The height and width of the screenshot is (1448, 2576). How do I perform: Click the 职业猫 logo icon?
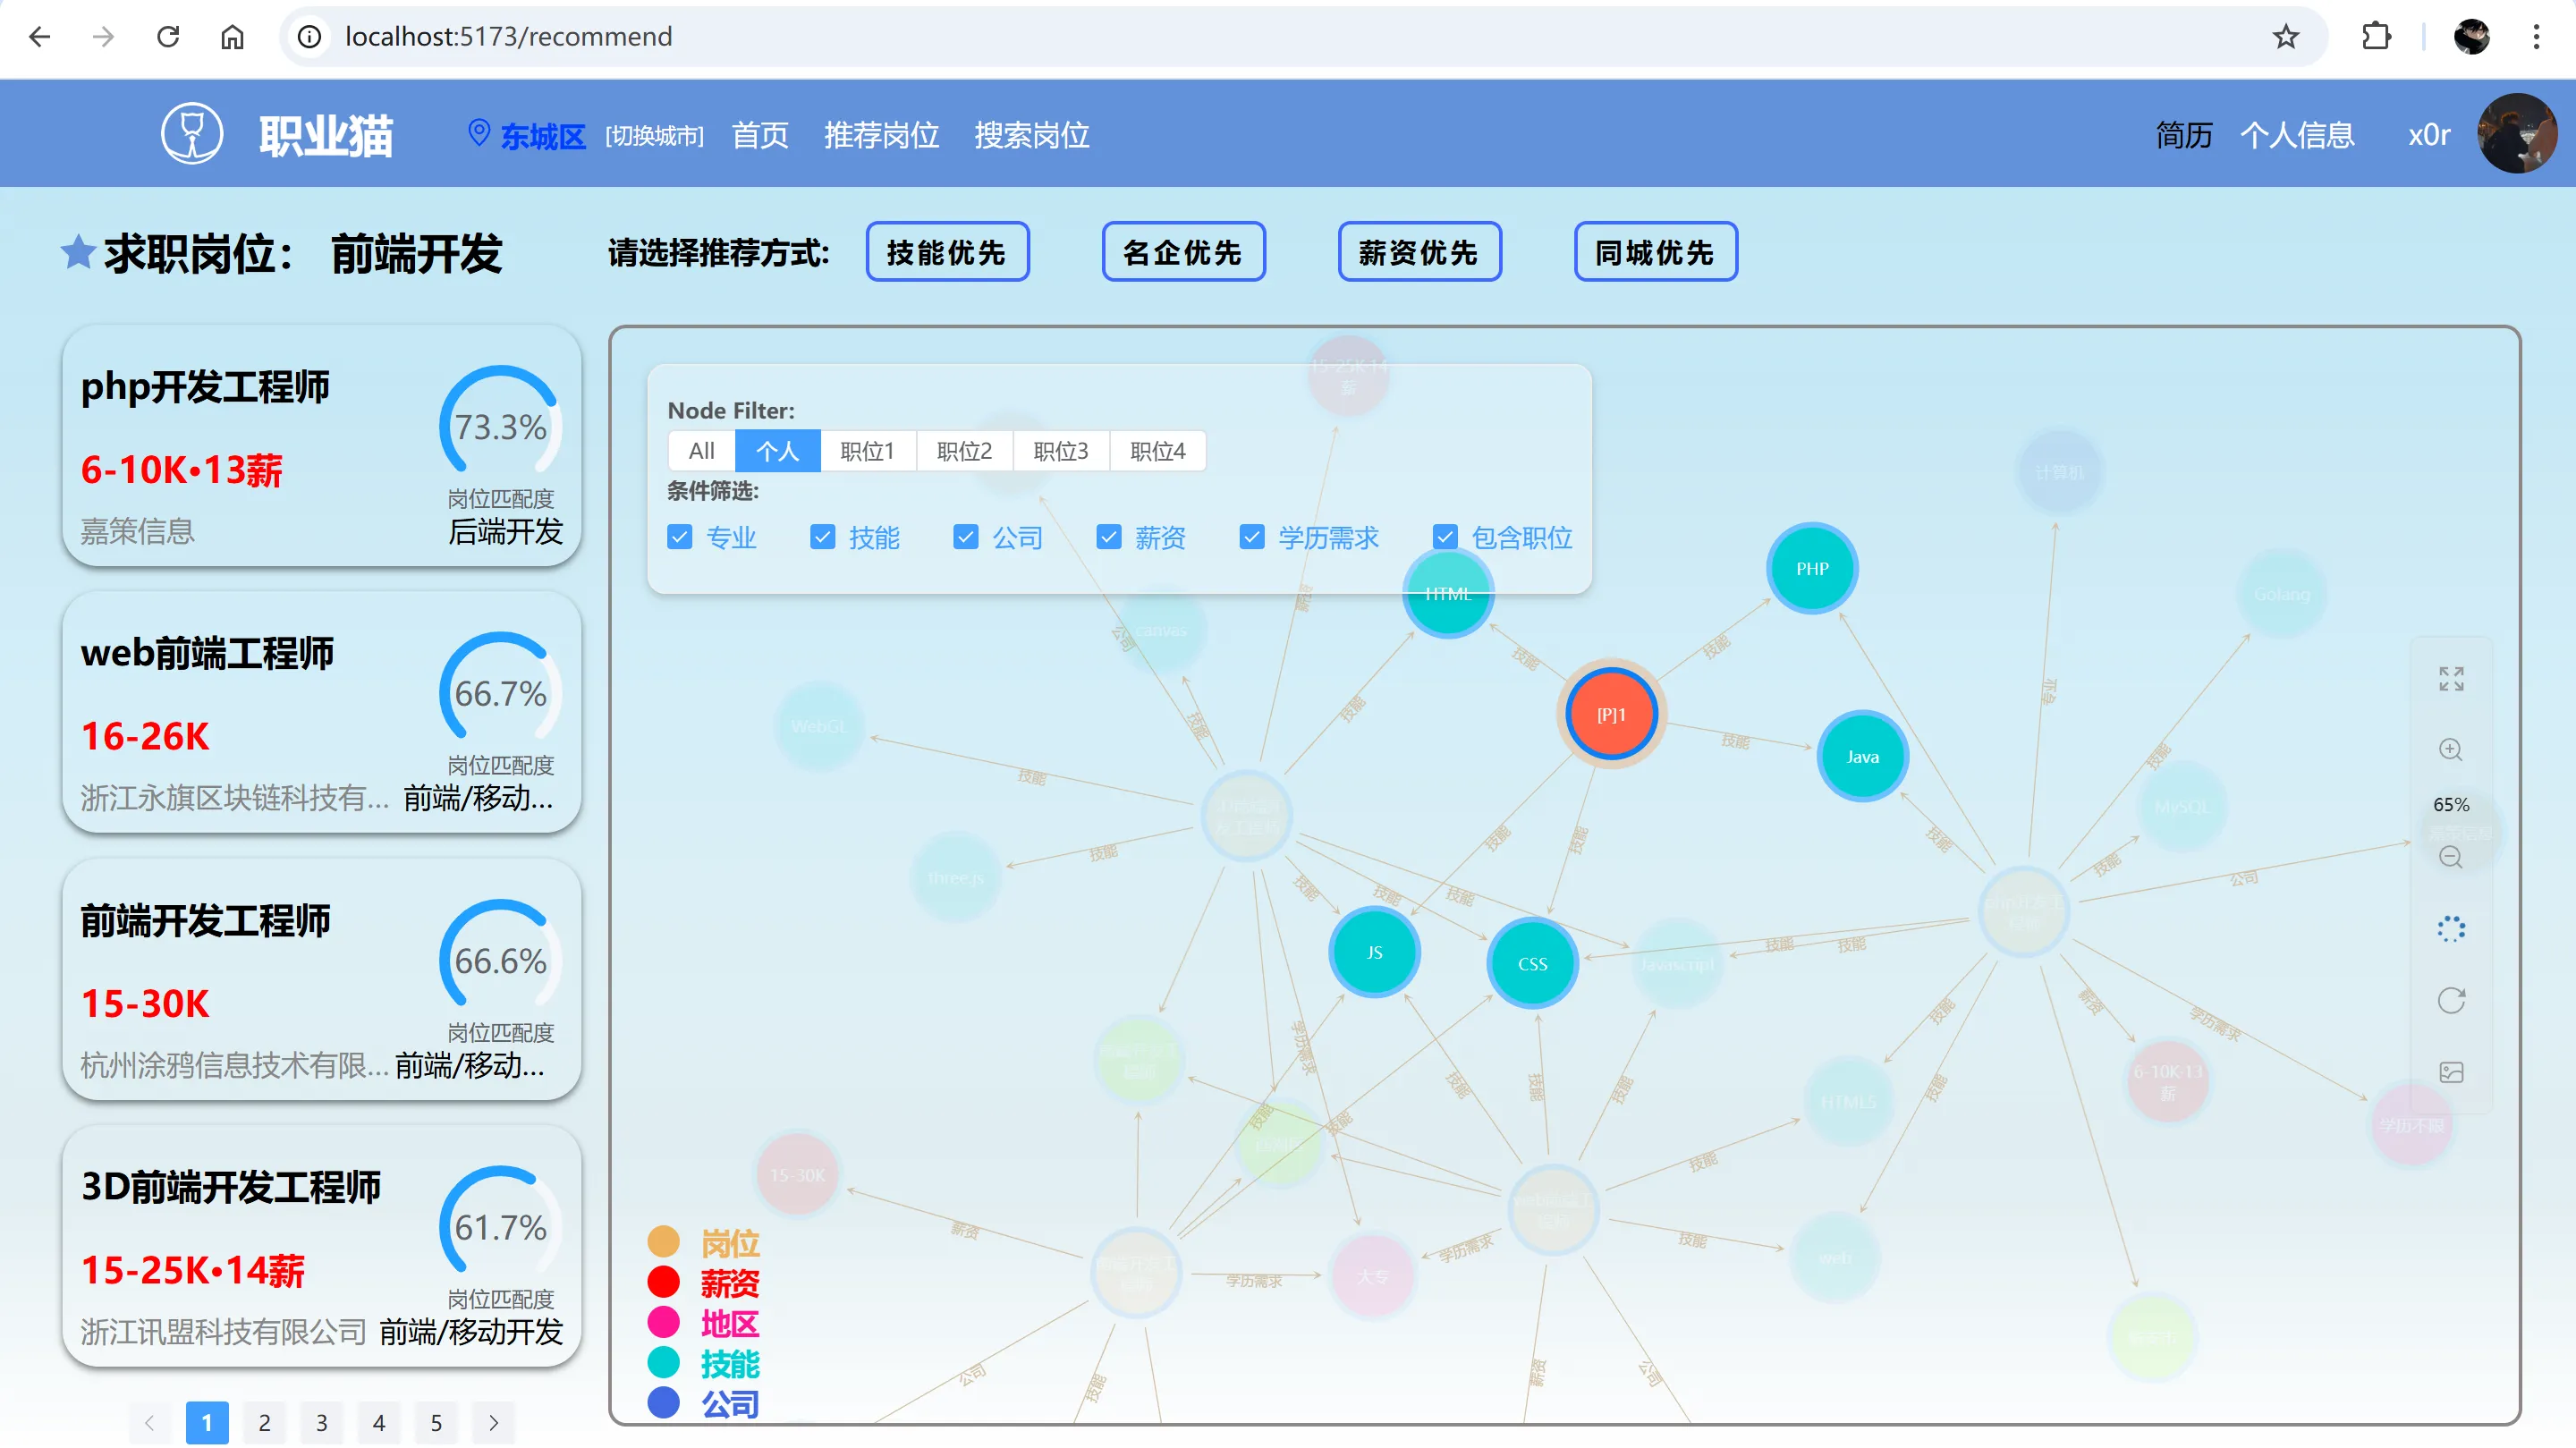tap(192, 134)
